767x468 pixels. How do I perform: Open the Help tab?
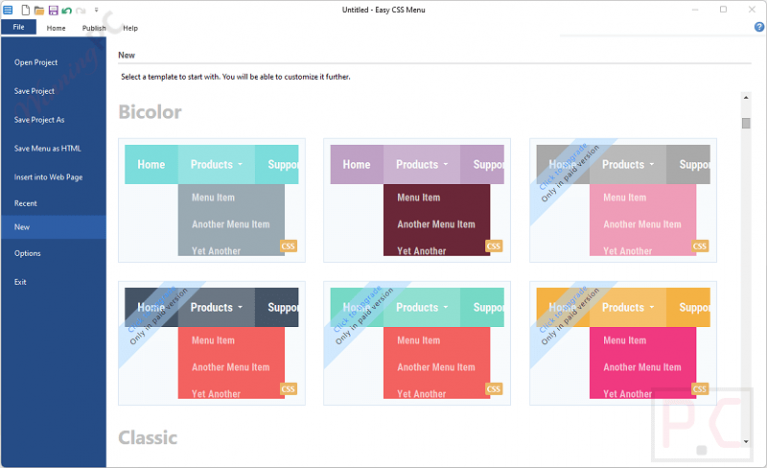click(x=130, y=28)
